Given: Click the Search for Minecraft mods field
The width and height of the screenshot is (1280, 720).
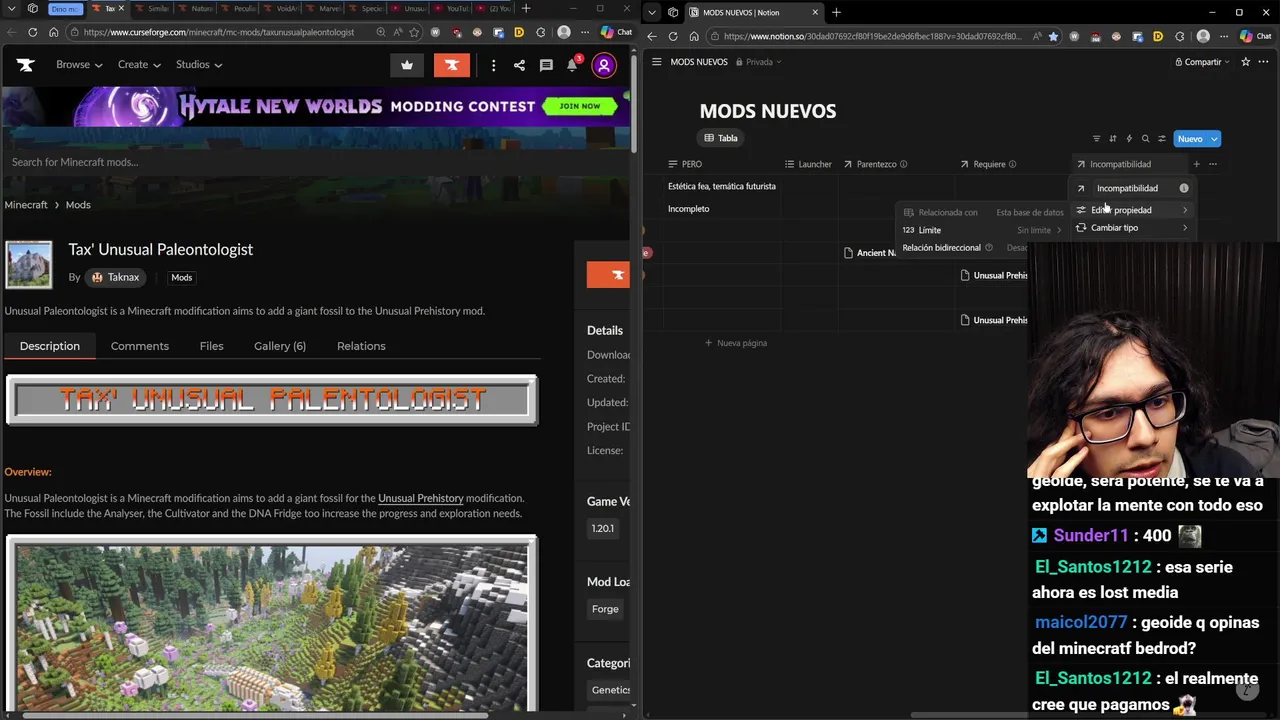Looking at the screenshot, I should tap(316, 162).
